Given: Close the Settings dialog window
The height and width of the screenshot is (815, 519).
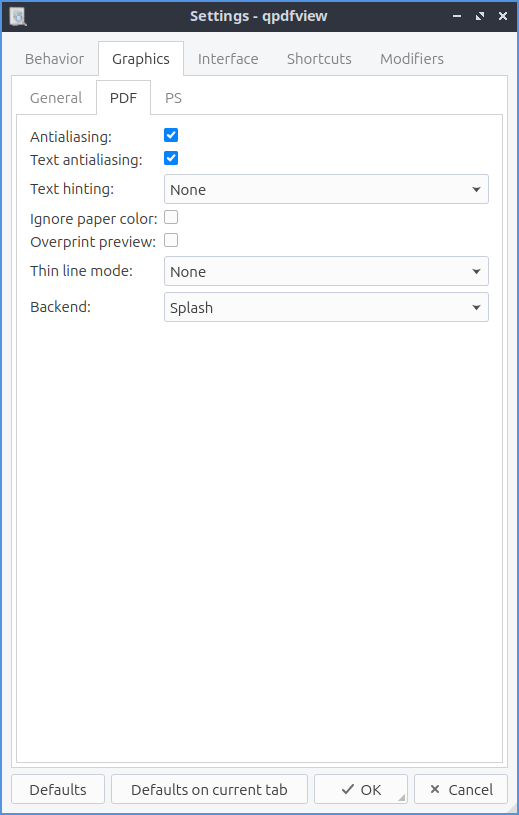Looking at the screenshot, I should (502, 16).
